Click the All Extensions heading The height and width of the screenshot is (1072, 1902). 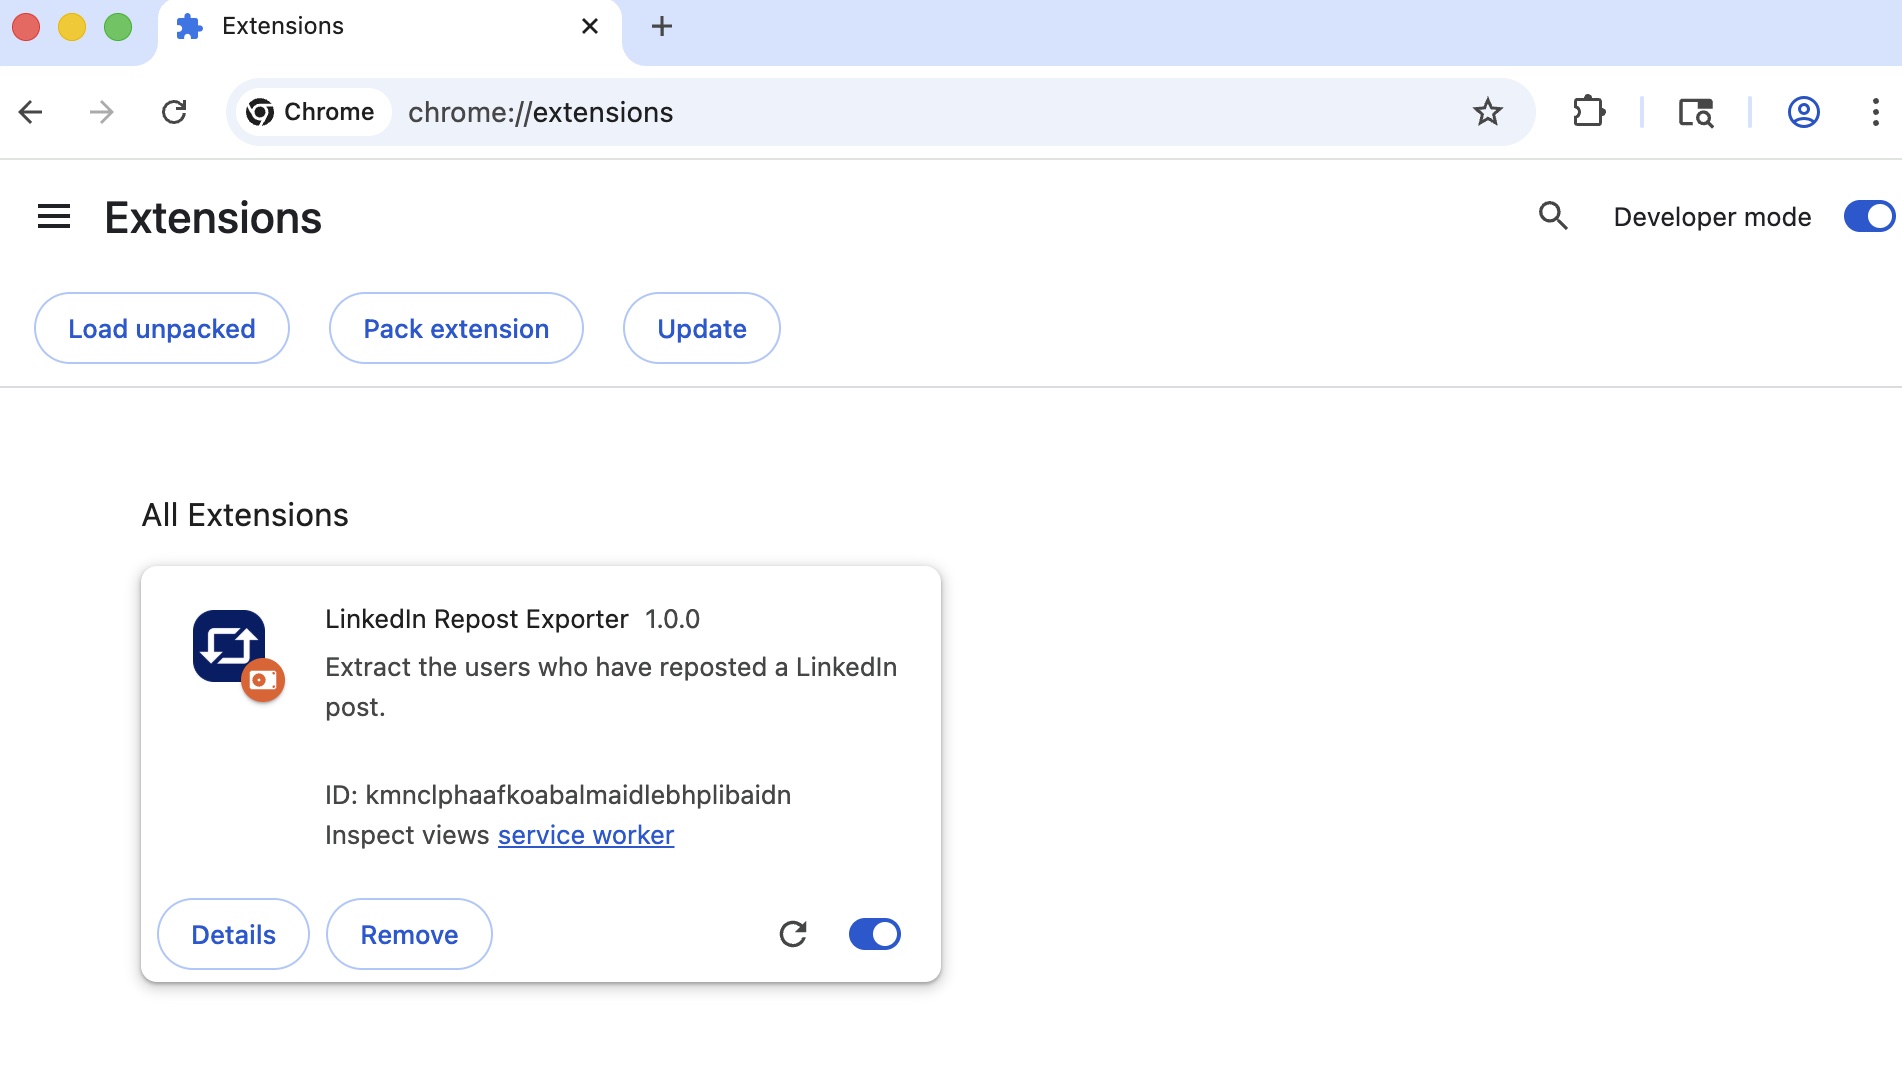(x=245, y=515)
